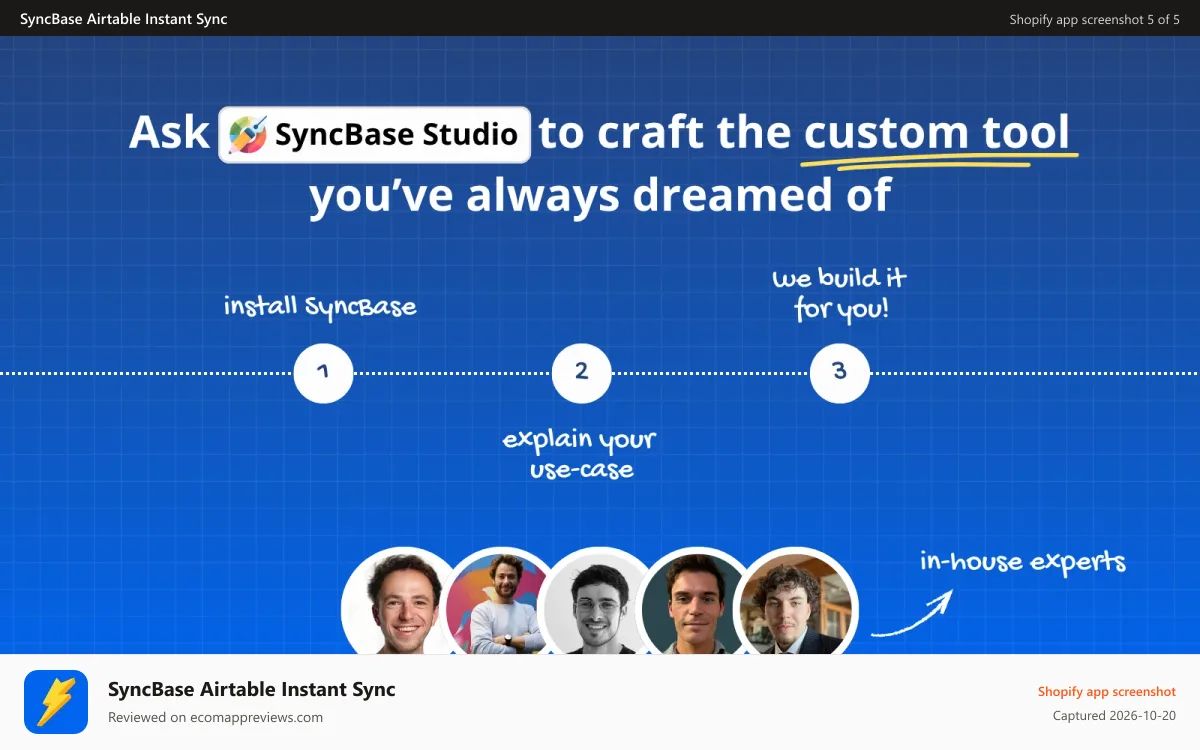Click the "install SyncBase" handwritten label
Screen dimensions: 1200x750
320,306
